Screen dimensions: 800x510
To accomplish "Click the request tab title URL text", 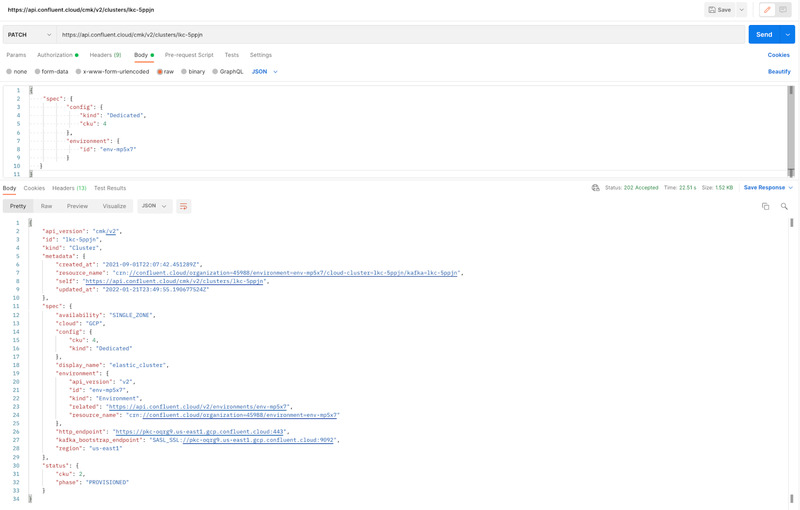I will [x=81, y=10].
